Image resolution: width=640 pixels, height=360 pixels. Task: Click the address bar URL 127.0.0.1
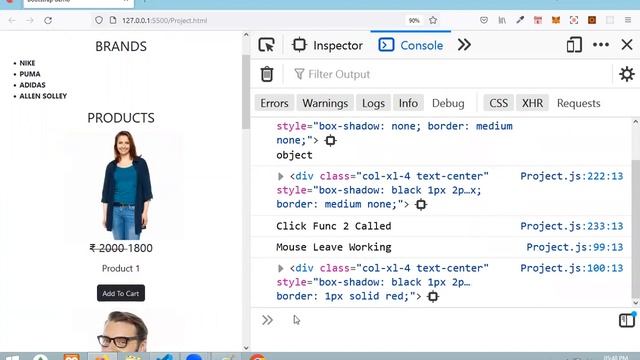coord(164,20)
